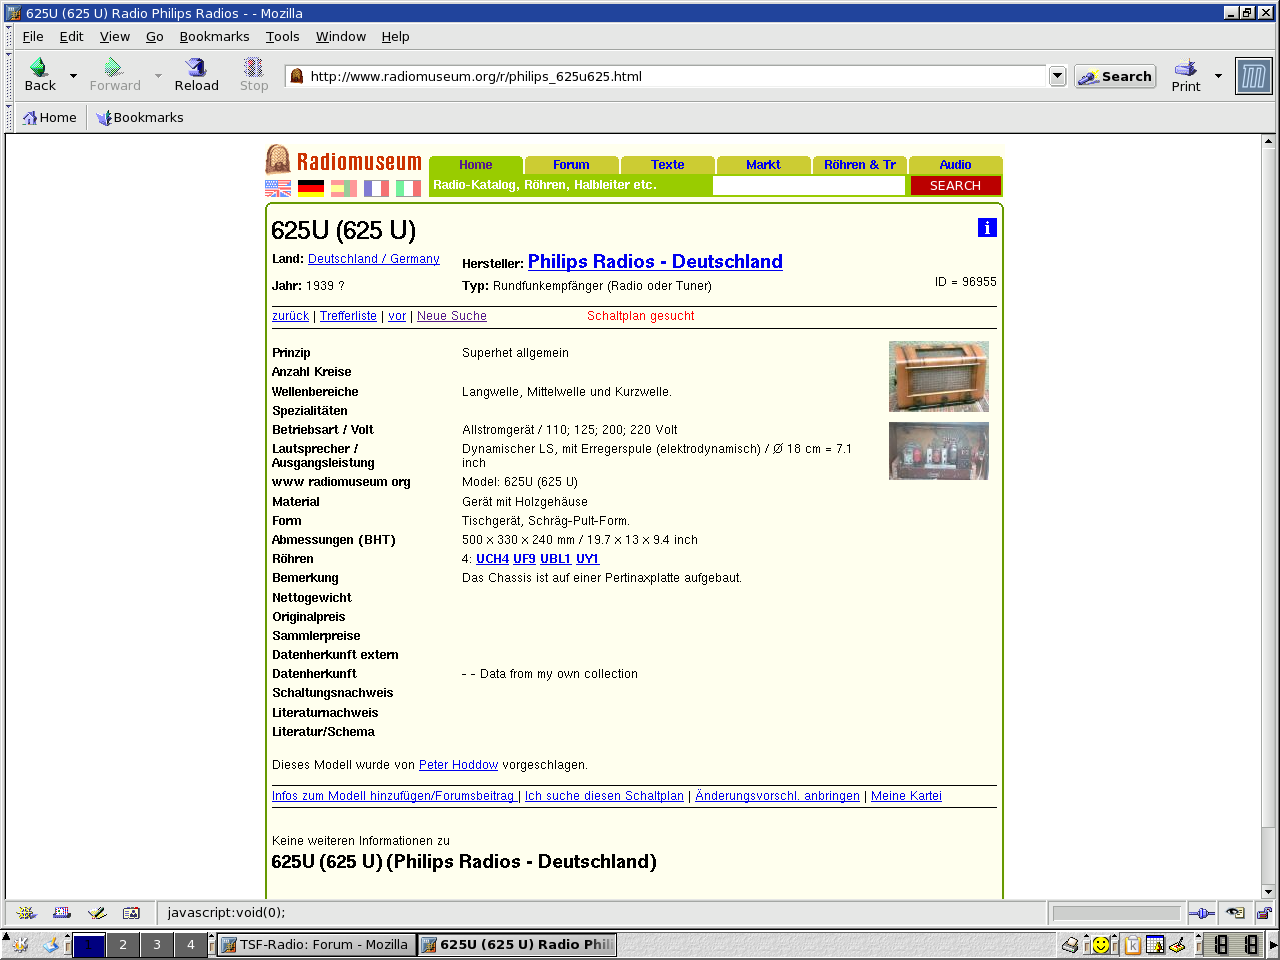The width and height of the screenshot is (1280, 960).
Task: Open the UCH4 tube link
Action: (492, 559)
